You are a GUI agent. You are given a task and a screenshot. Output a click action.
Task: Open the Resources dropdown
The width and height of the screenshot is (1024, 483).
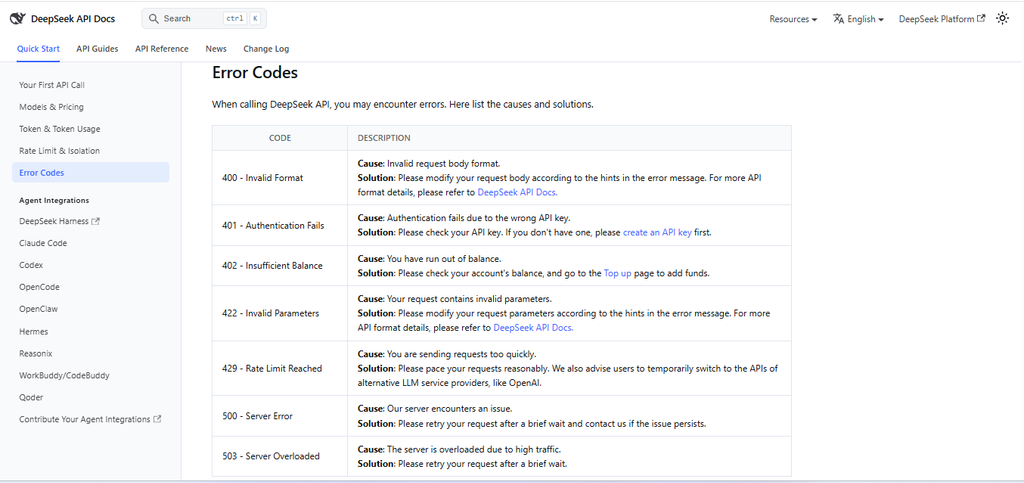point(793,19)
